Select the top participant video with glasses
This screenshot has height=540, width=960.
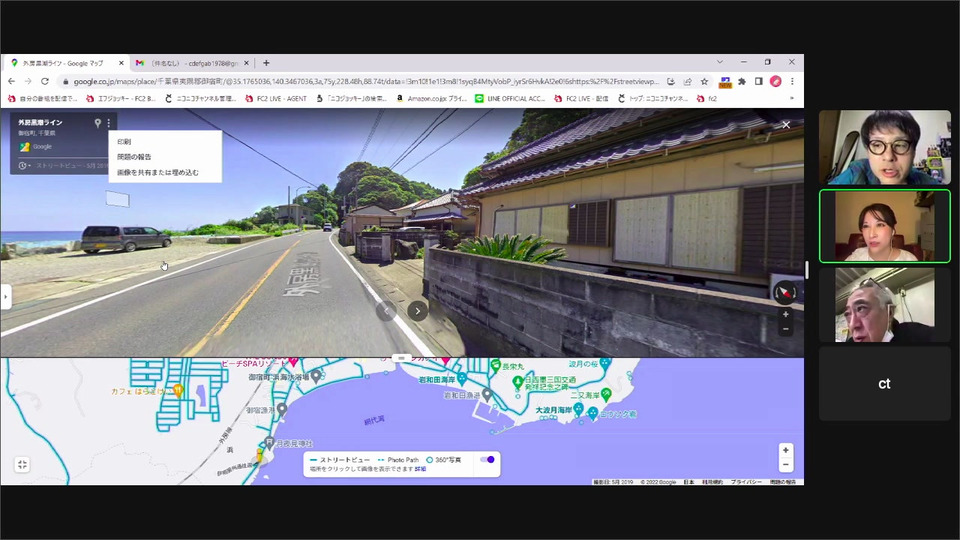click(x=885, y=148)
